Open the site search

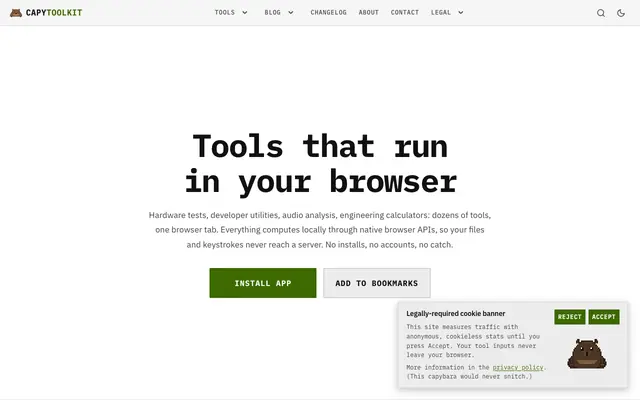601,13
